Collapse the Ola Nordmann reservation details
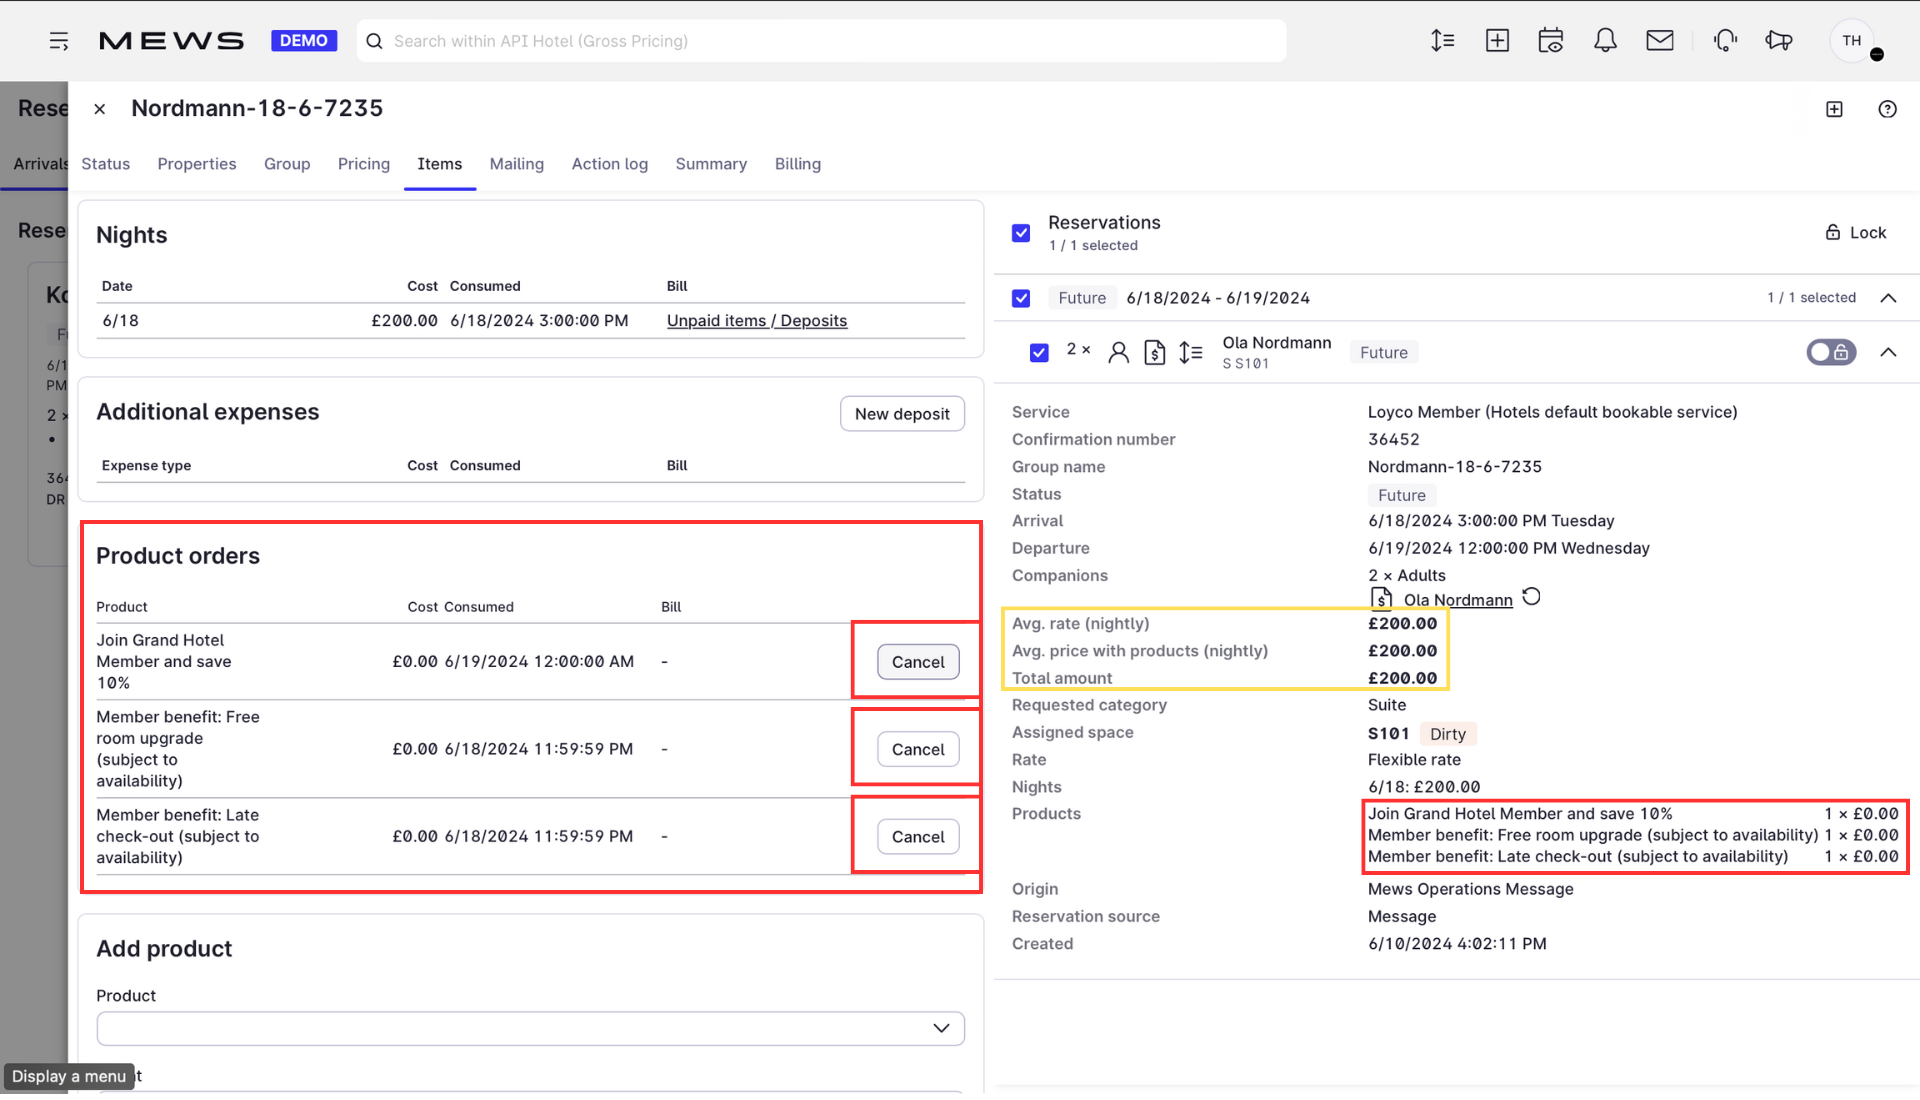The height and width of the screenshot is (1100, 1920). (1888, 352)
